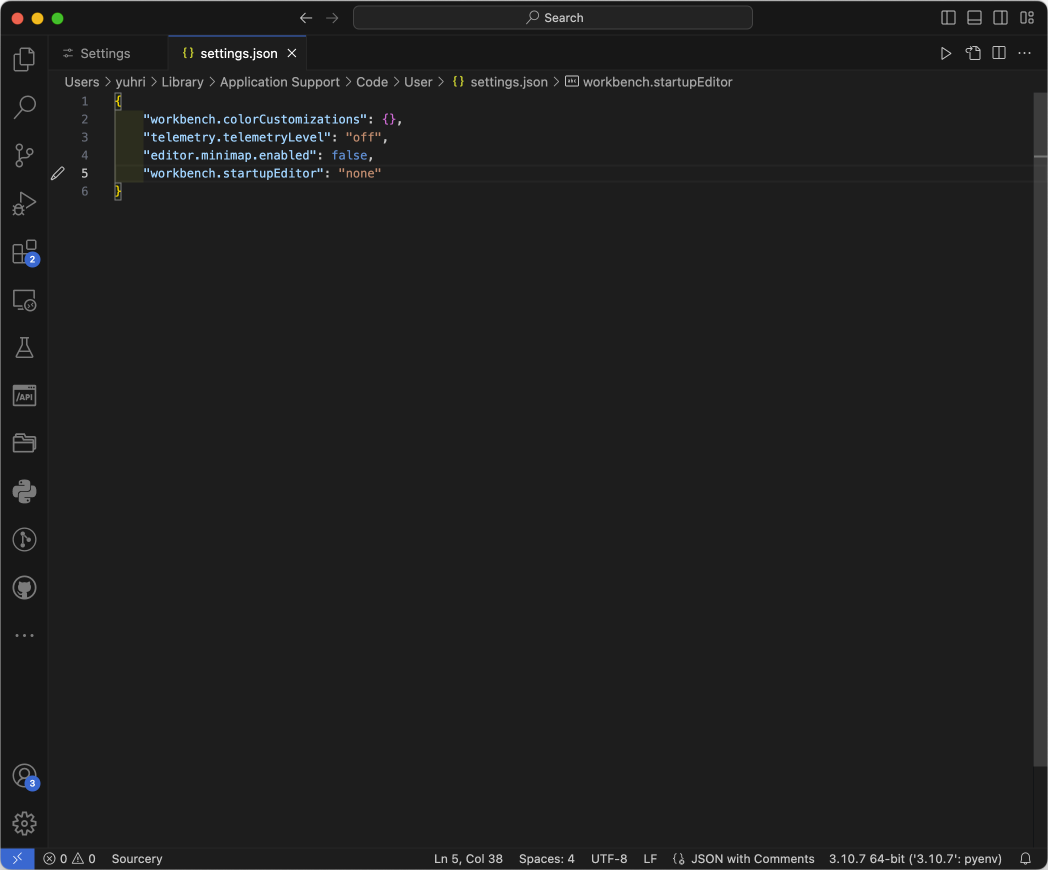Screen dimensions: 1048x870
Task: Open the Explorer view
Action: (24, 59)
